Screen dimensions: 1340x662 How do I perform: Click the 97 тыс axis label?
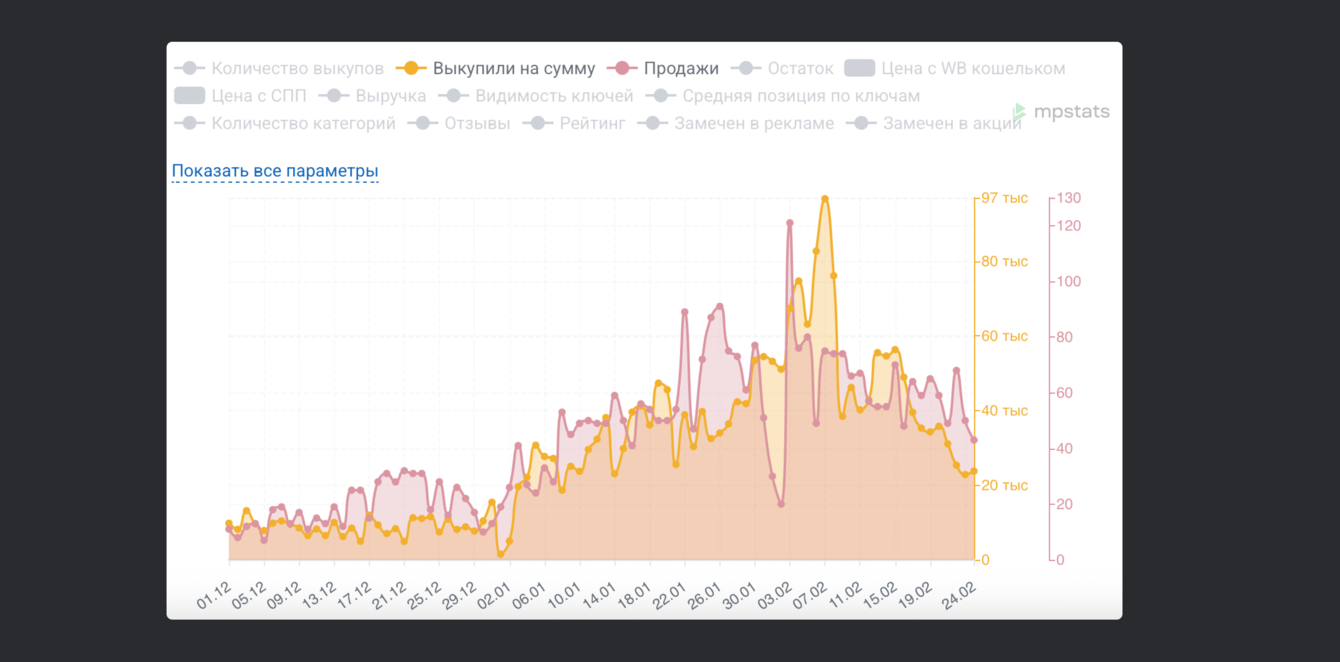pyautogui.click(x=1004, y=198)
